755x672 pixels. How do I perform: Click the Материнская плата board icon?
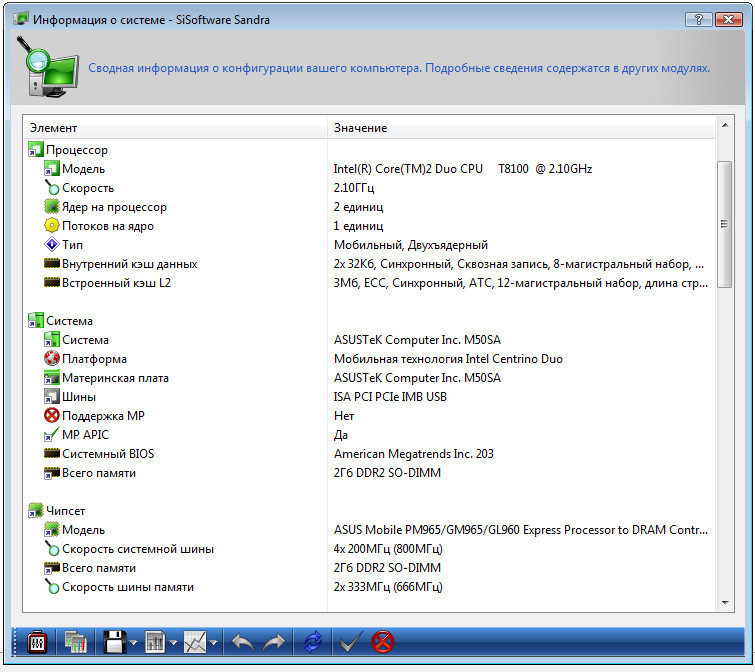click(52, 377)
